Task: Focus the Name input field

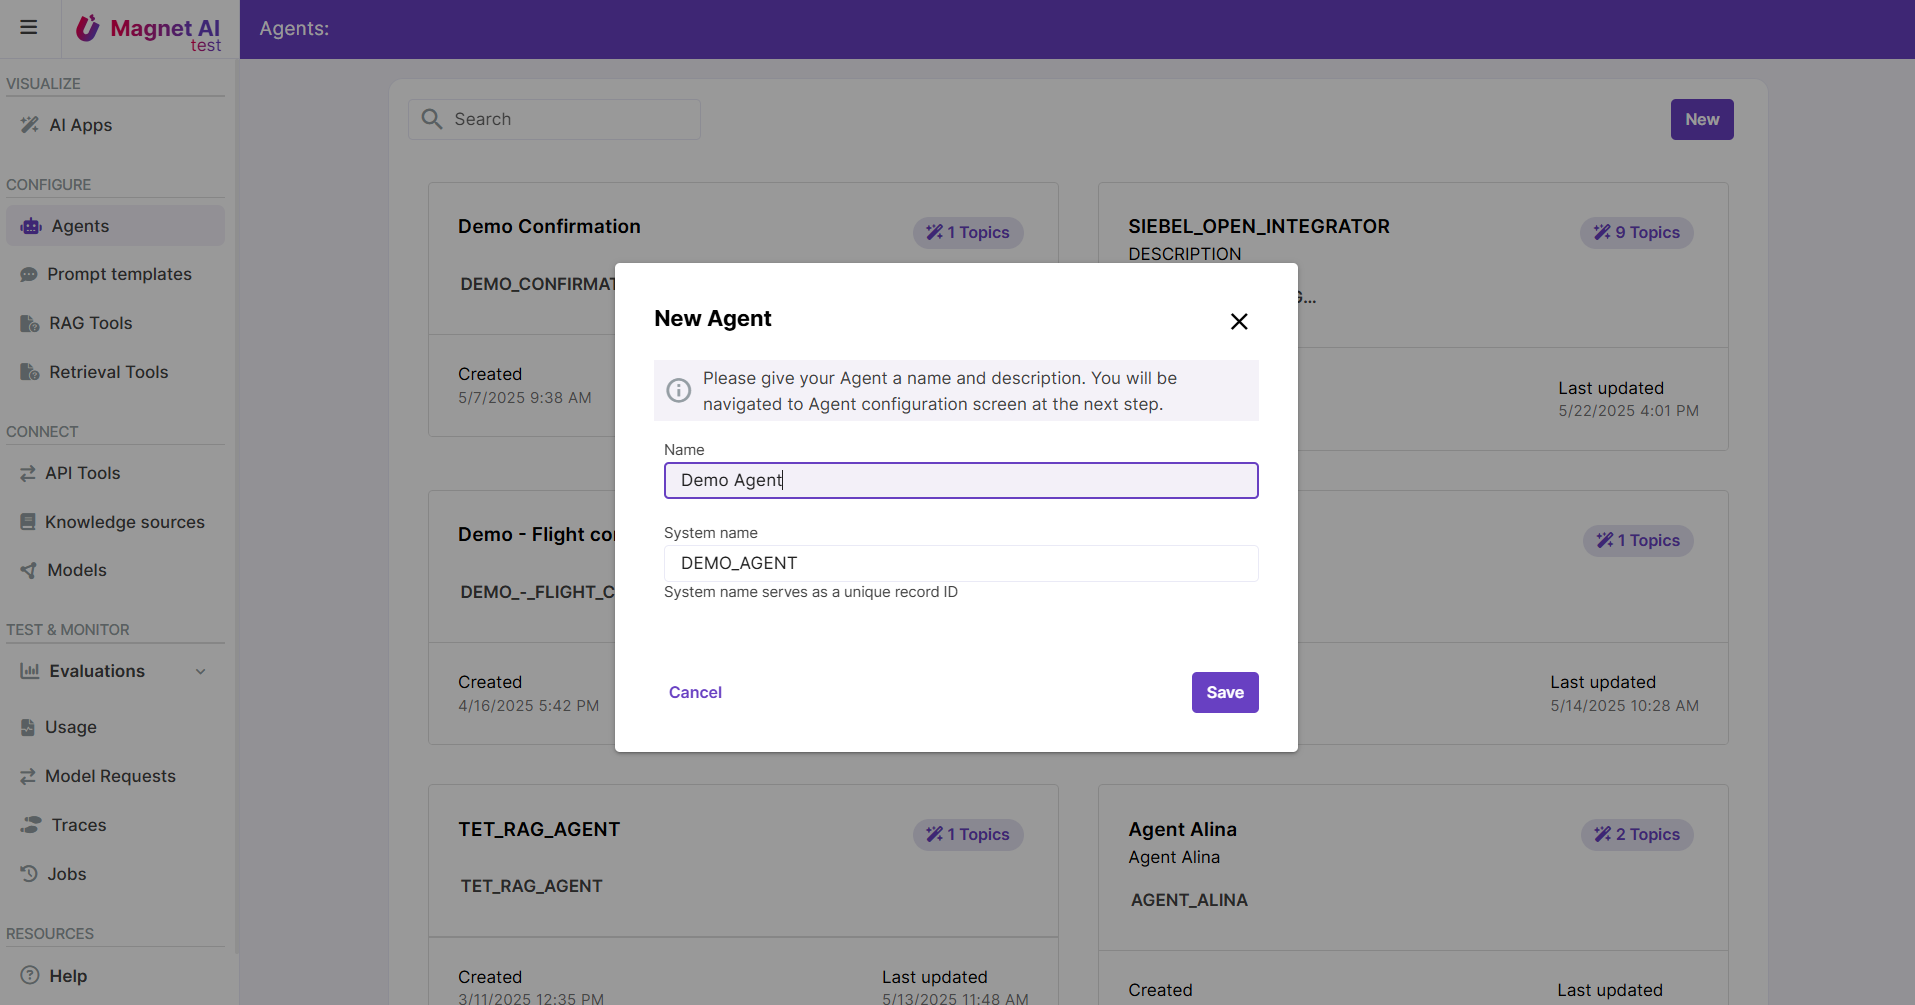Action: 960,480
